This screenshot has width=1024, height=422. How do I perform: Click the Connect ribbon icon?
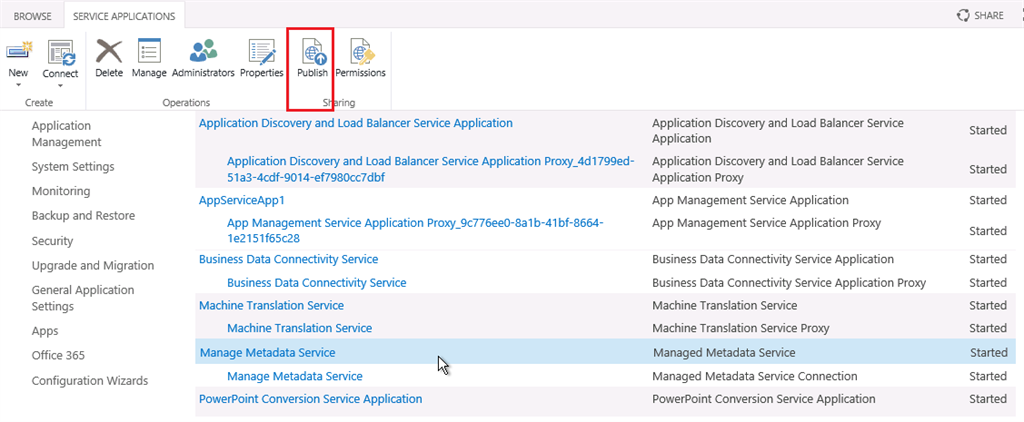[61, 52]
